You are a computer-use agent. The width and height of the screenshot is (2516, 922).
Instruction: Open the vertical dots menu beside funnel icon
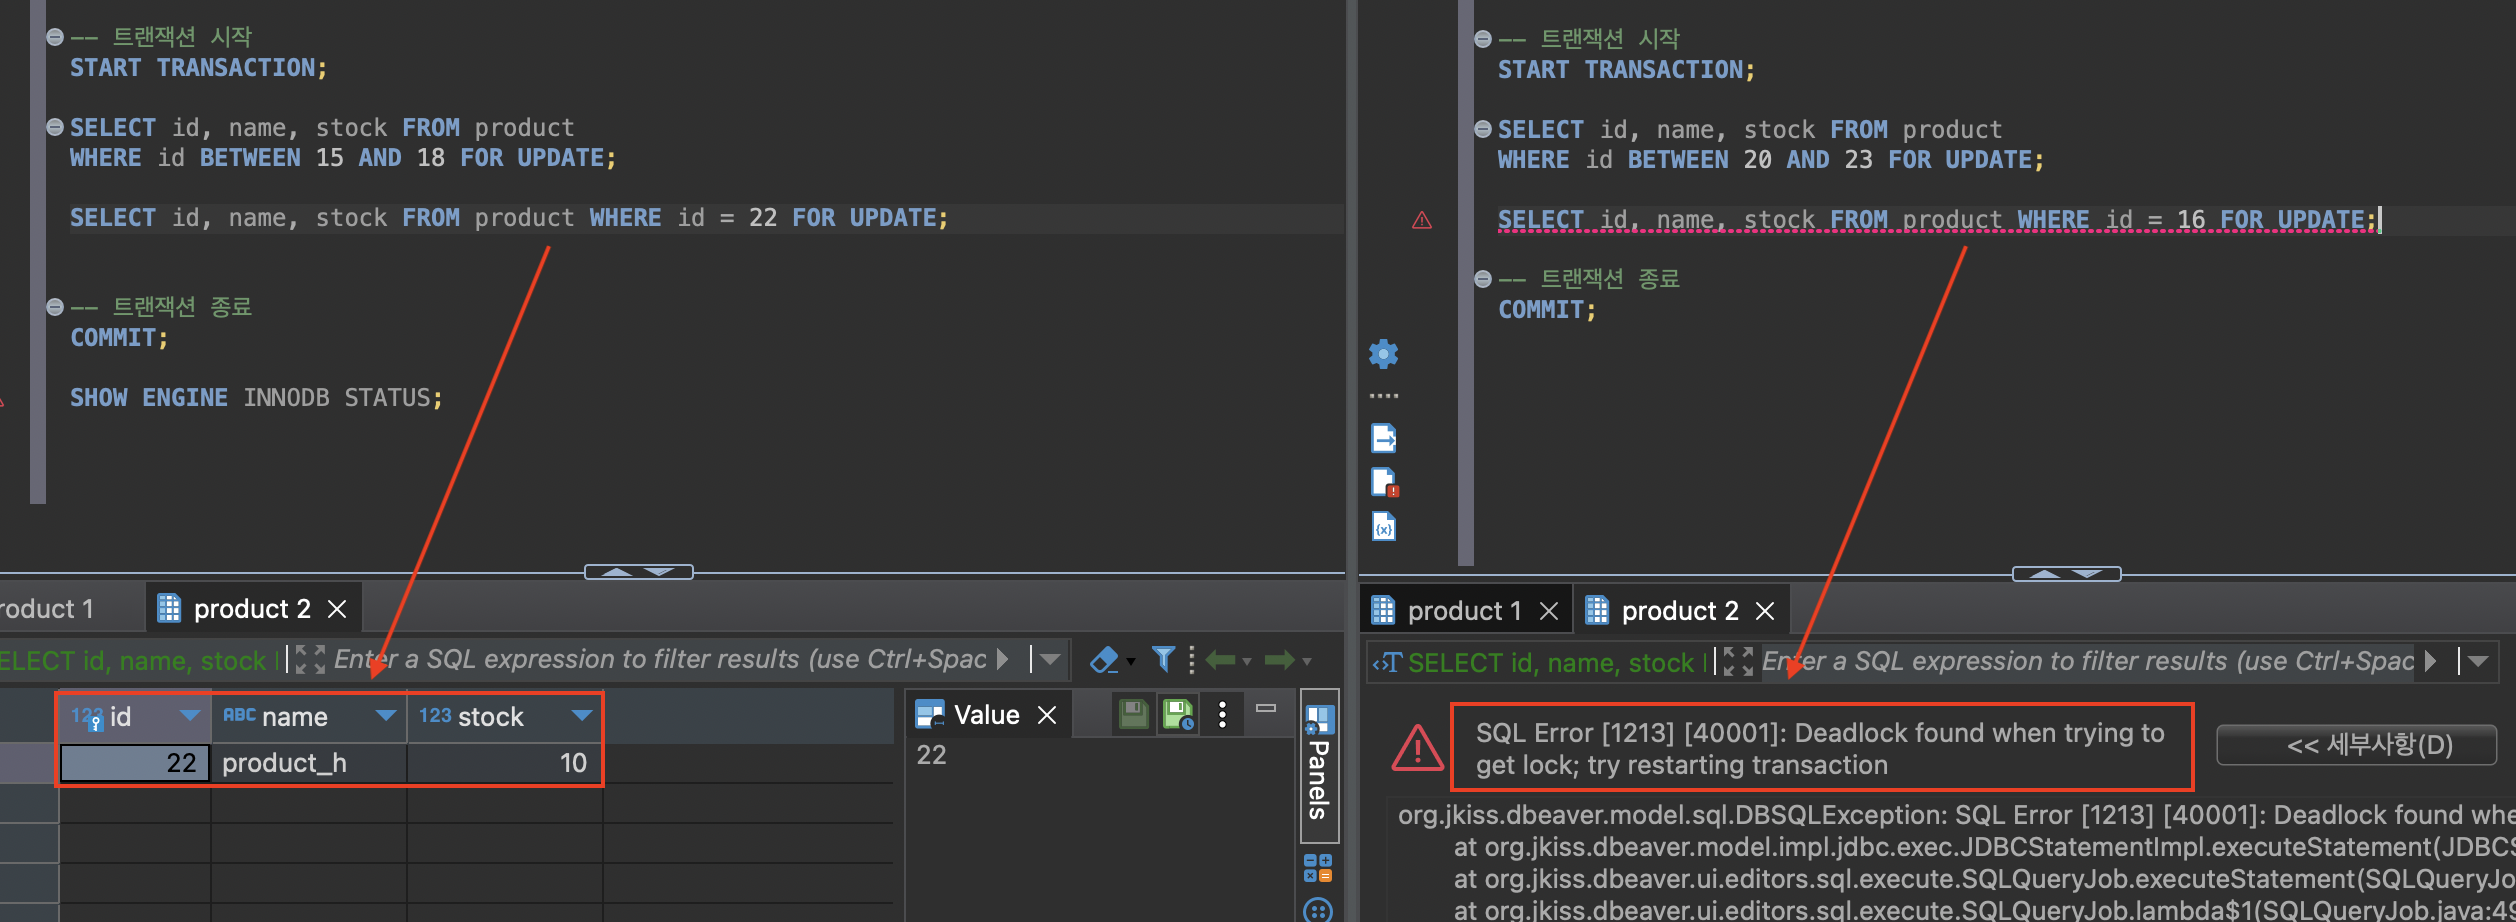1191,660
